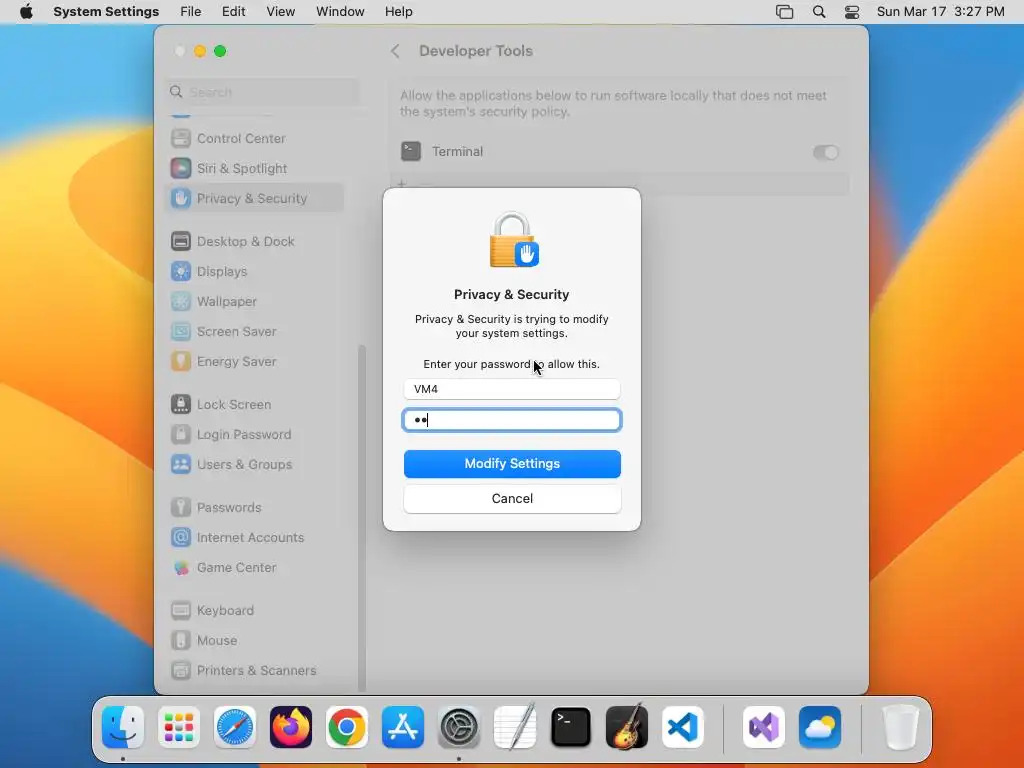The height and width of the screenshot is (768, 1024).
Task: Click the green zoom window button
Action: (220, 51)
